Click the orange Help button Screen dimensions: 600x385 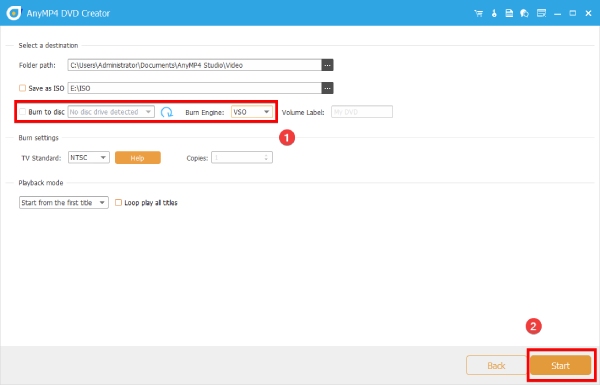(138, 158)
